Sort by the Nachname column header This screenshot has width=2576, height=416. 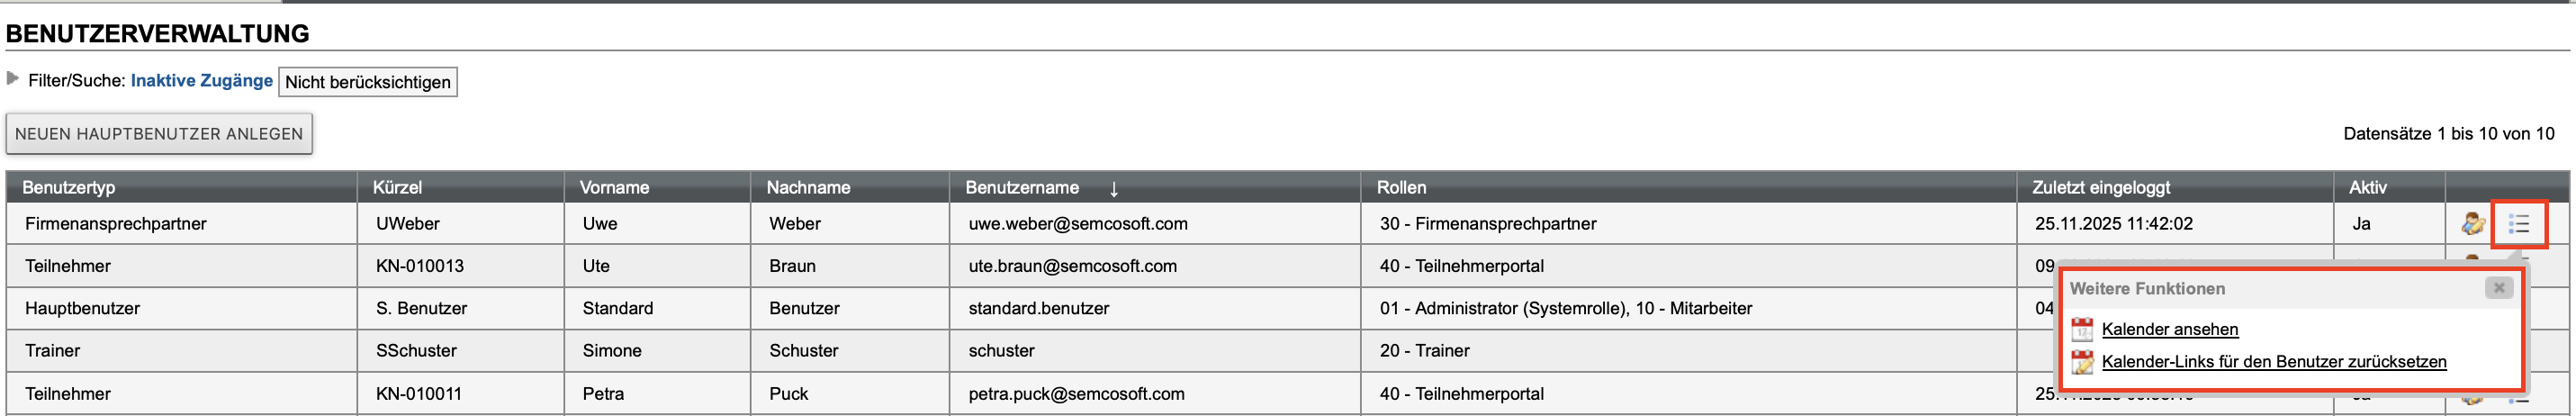pyautogui.click(x=808, y=187)
